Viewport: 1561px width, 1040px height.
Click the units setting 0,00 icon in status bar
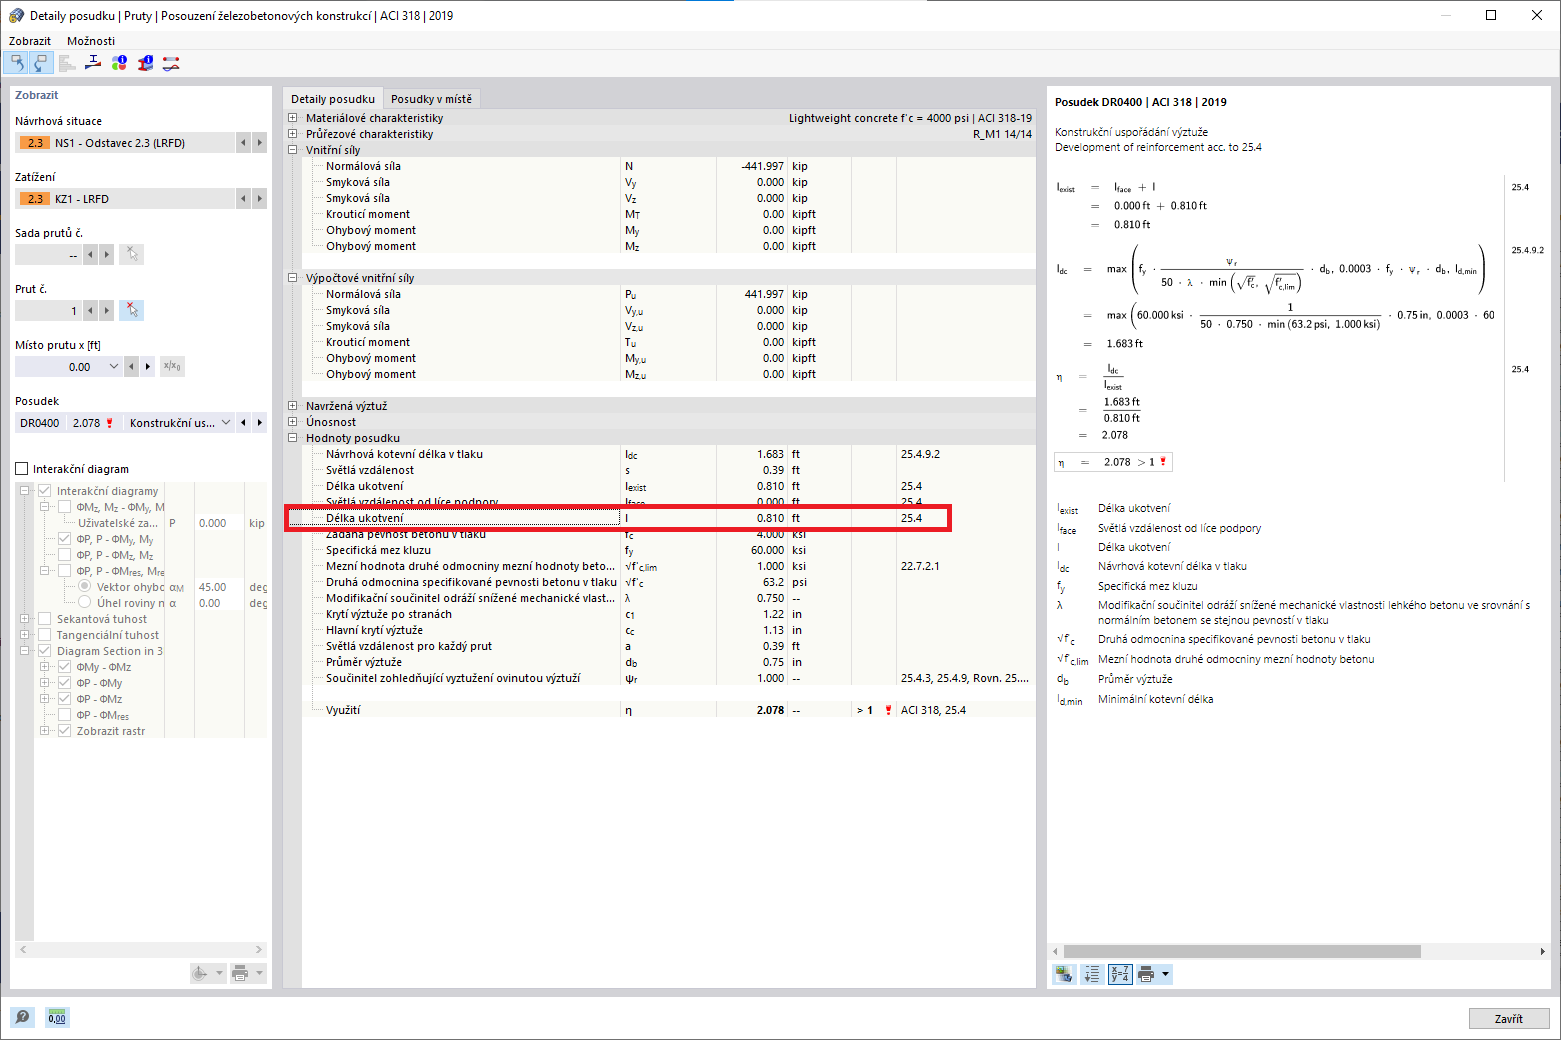56,1017
